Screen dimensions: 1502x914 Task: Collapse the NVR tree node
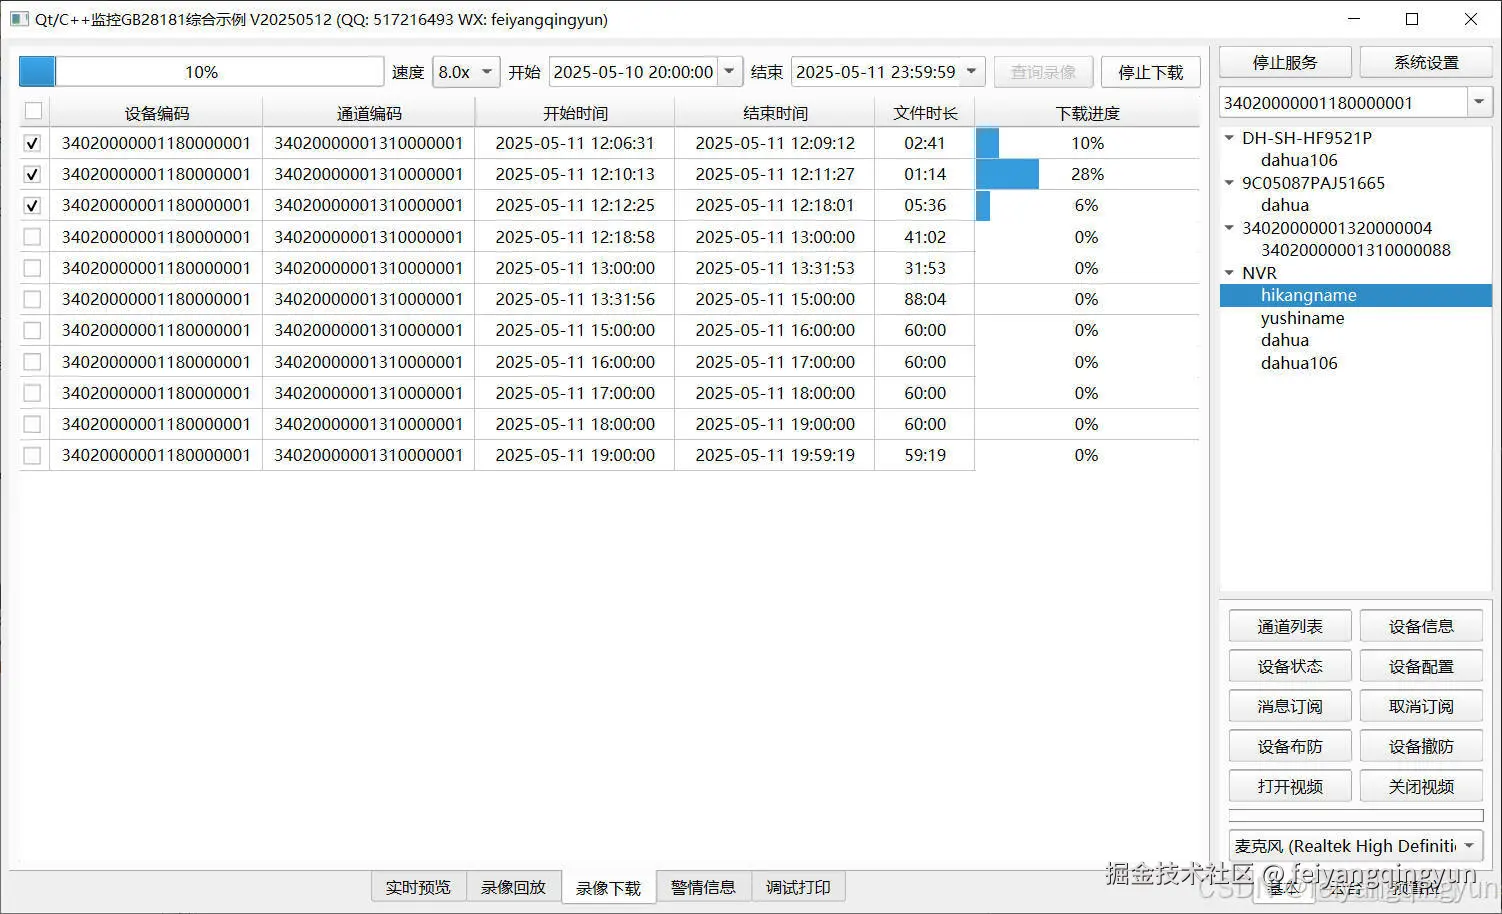point(1229,272)
